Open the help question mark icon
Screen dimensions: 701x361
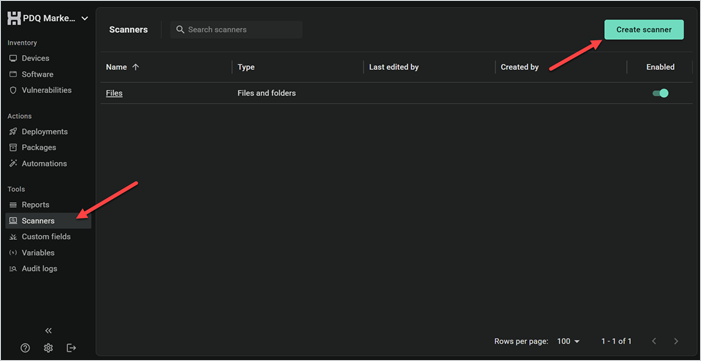(25, 348)
